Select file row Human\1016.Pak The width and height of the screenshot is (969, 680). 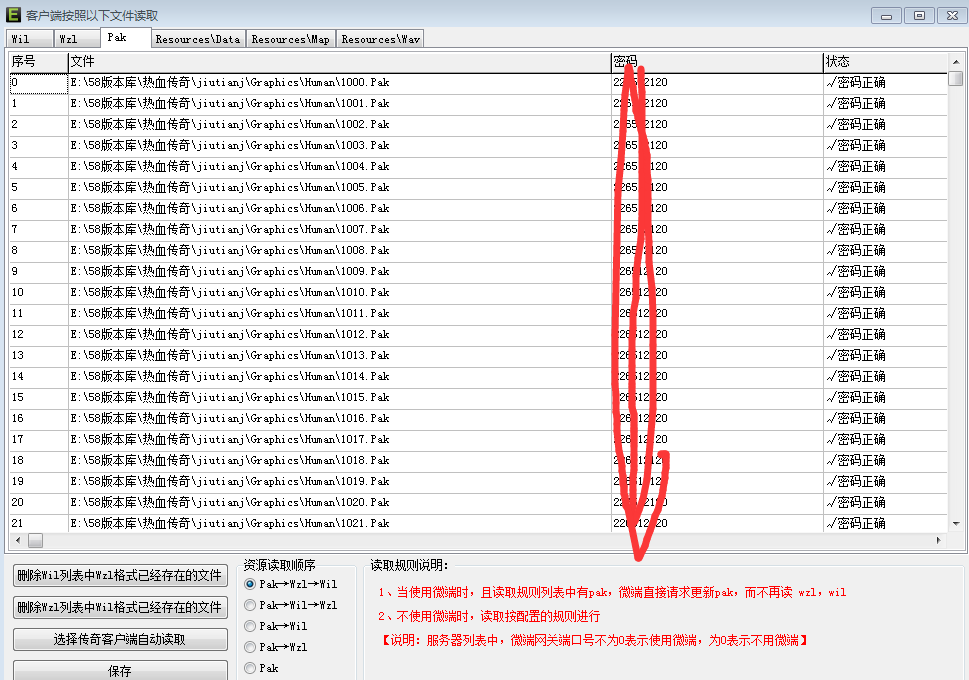click(x=478, y=419)
